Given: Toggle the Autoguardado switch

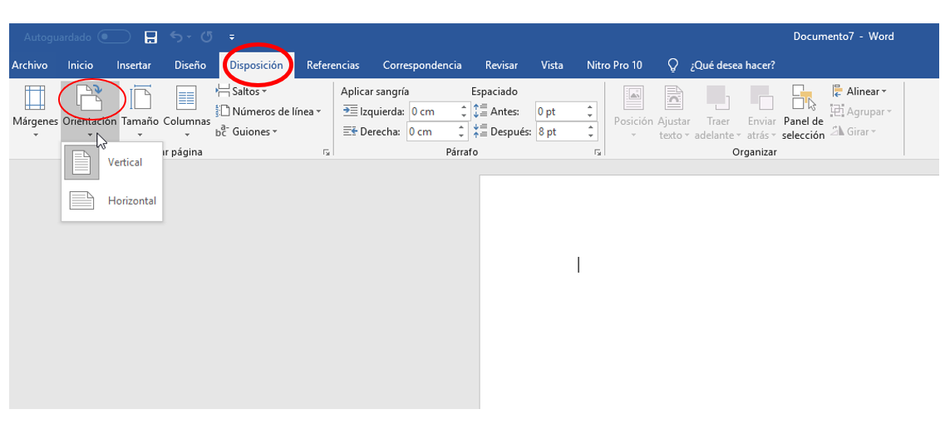Looking at the screenshot, I should click(x=114, y=37).
